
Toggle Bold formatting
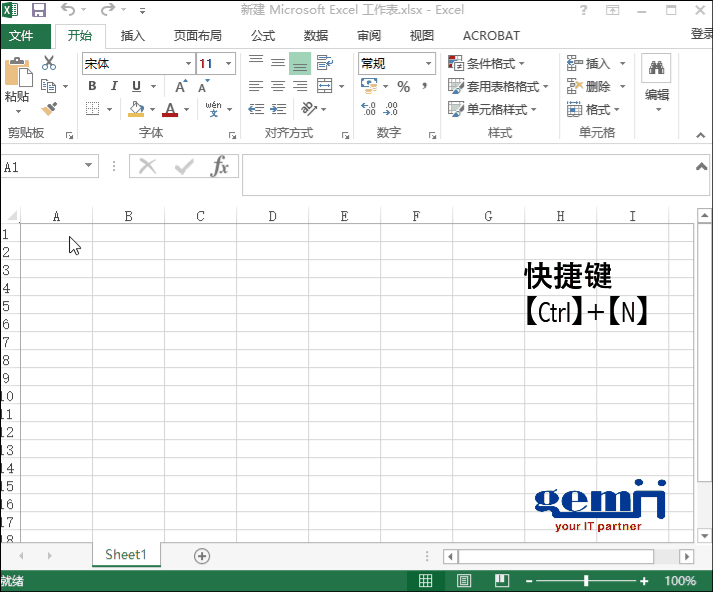(x=92, y=87)
